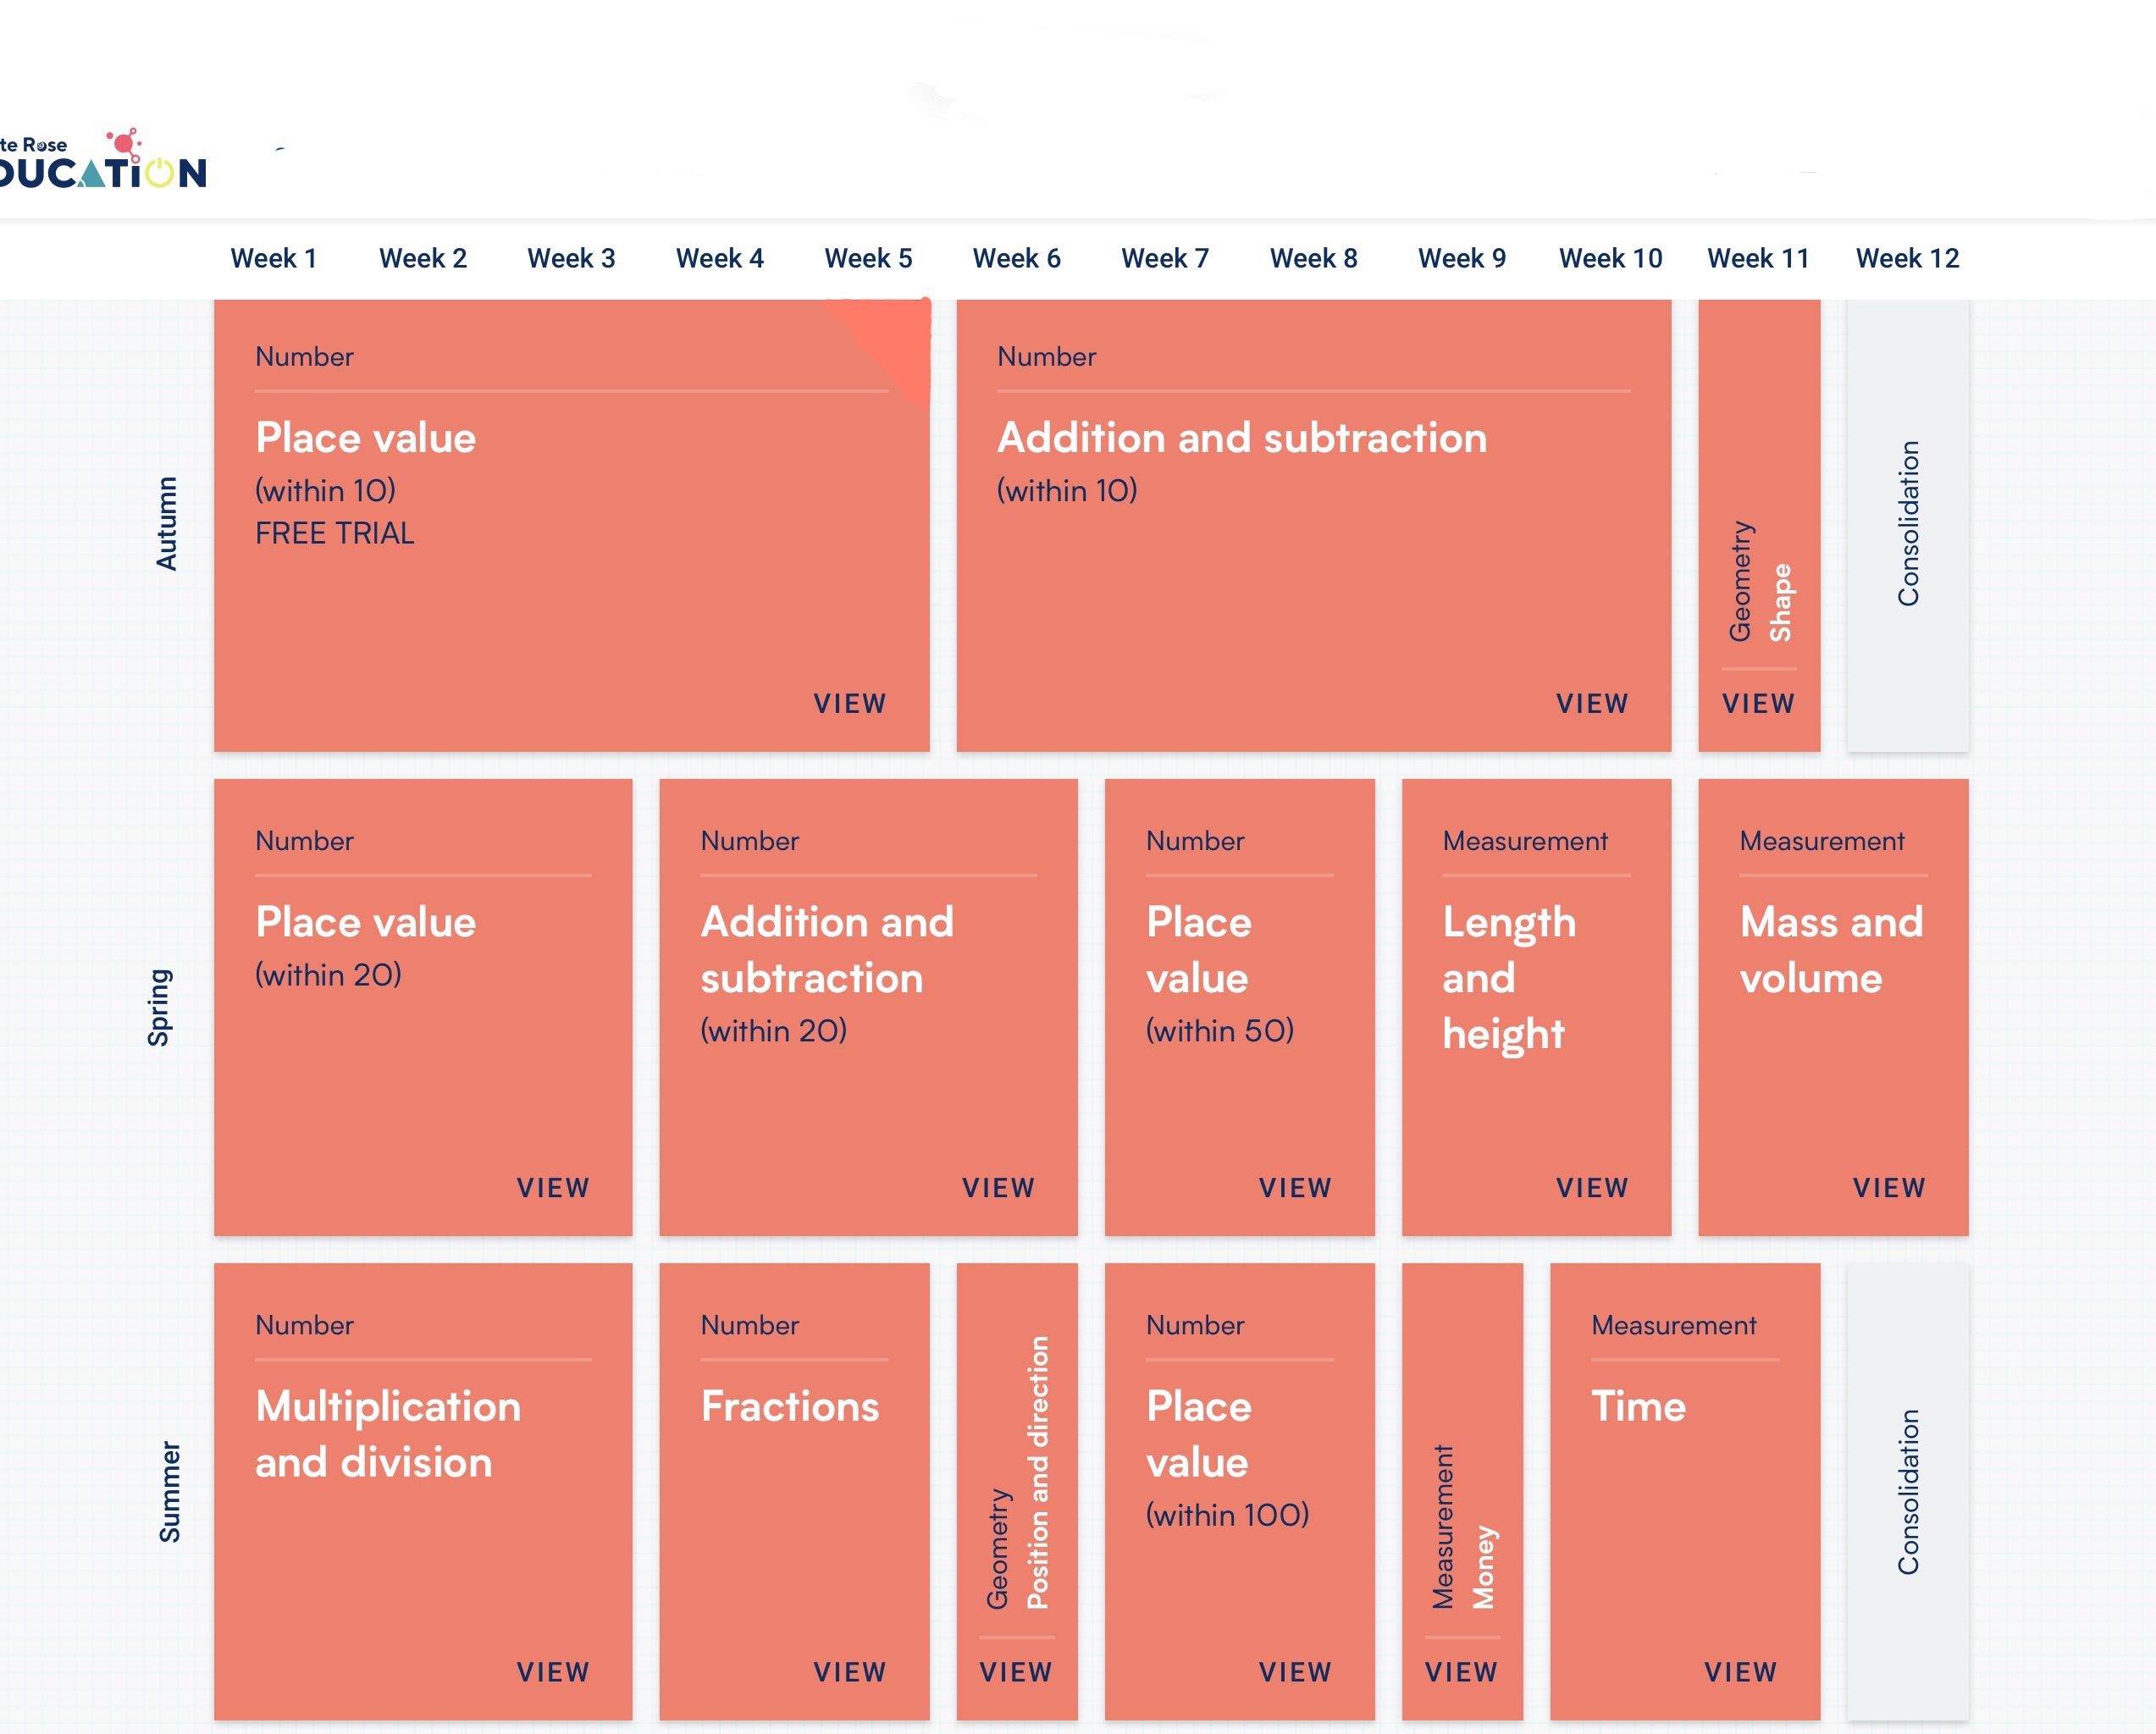
Task: Click the Week 12 column header
Action: [x=1907, y=258]
